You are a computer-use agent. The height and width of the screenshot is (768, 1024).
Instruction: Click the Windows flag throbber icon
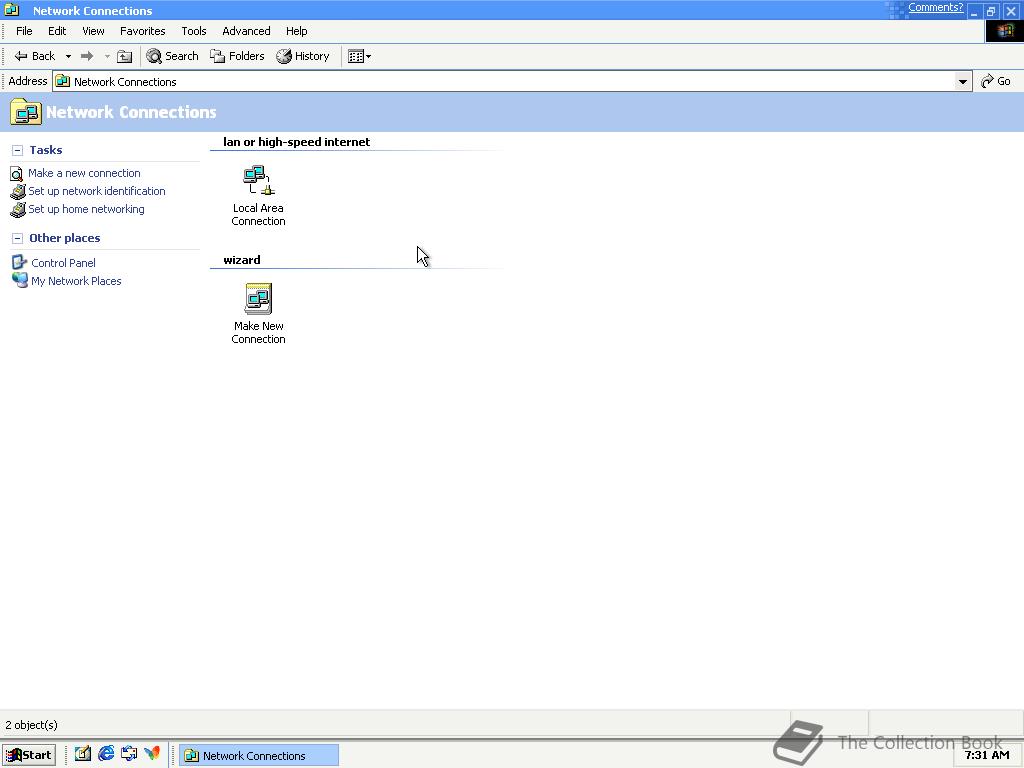(x=1004, y=31)
